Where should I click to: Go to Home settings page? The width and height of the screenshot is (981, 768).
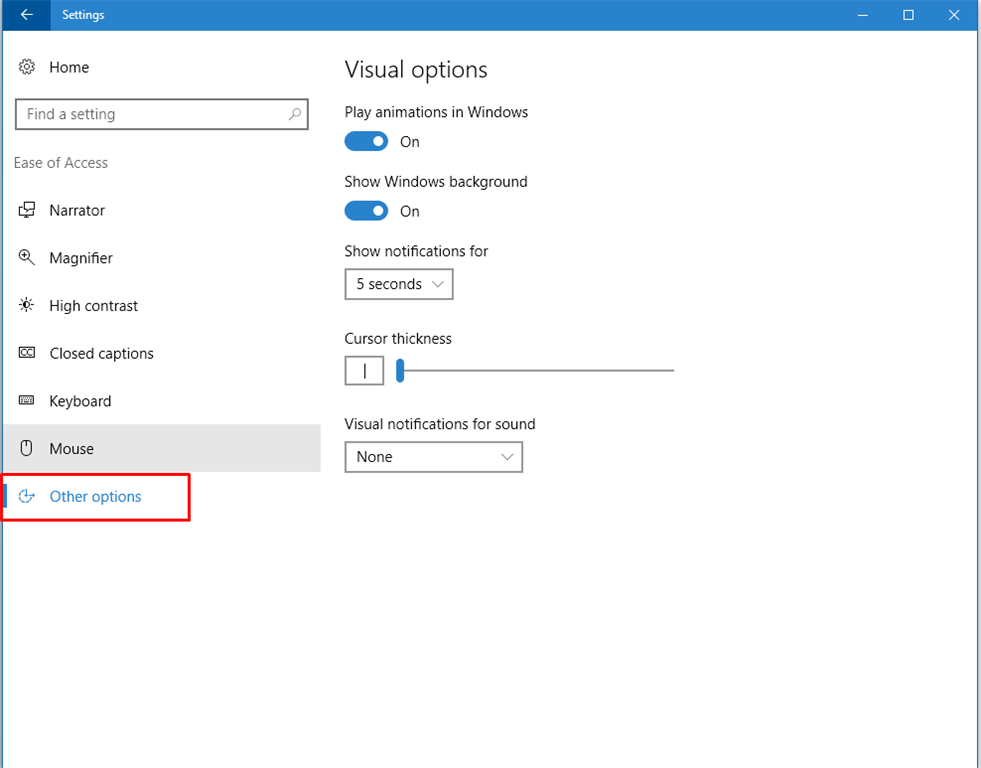[x=69, y=67]
